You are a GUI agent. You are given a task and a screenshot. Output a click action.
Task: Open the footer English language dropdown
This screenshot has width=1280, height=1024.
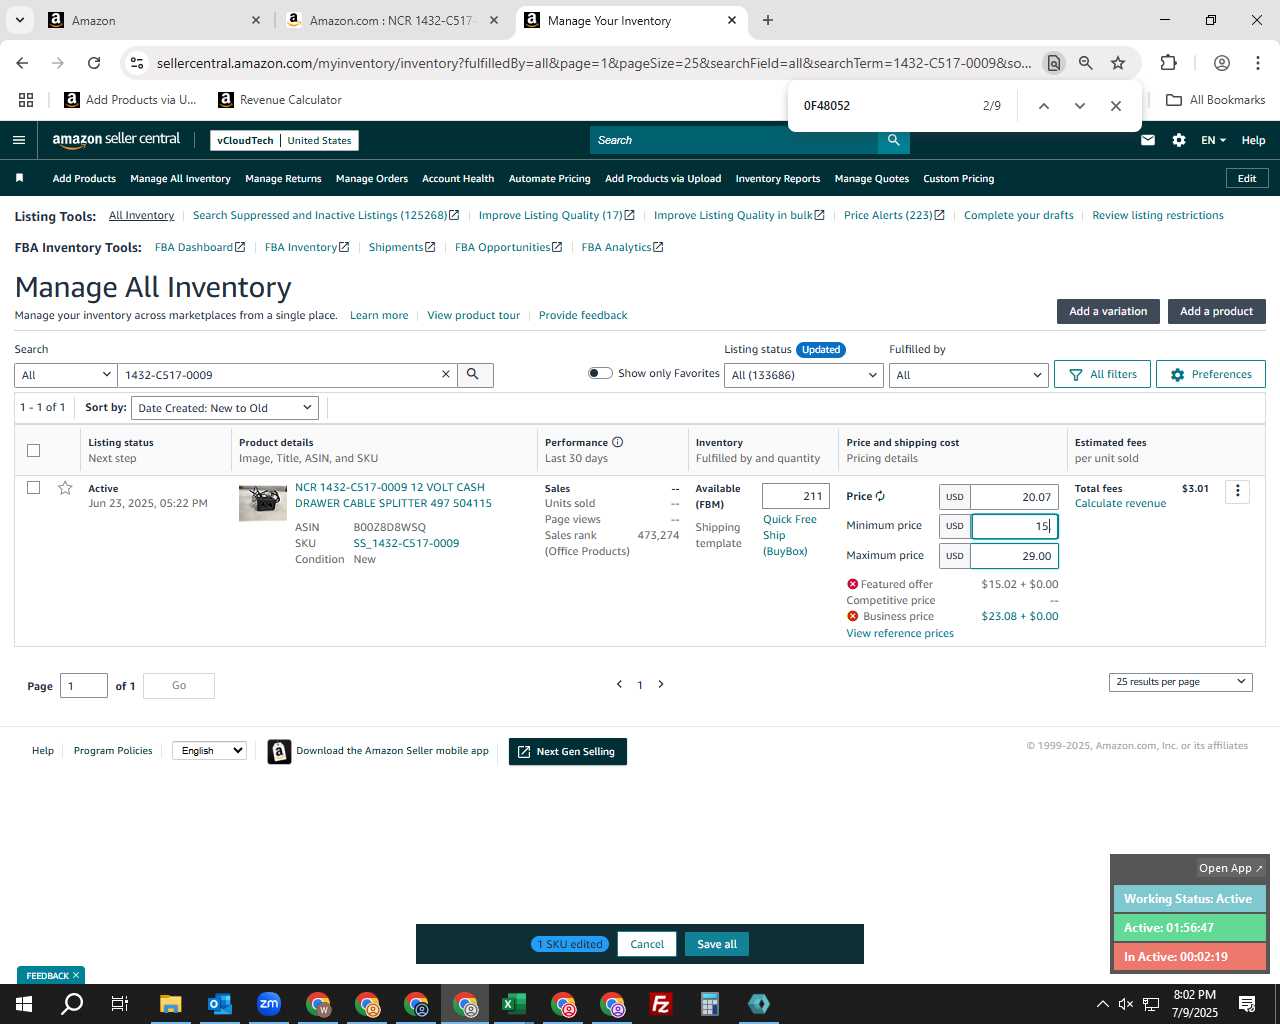point(209,751)
